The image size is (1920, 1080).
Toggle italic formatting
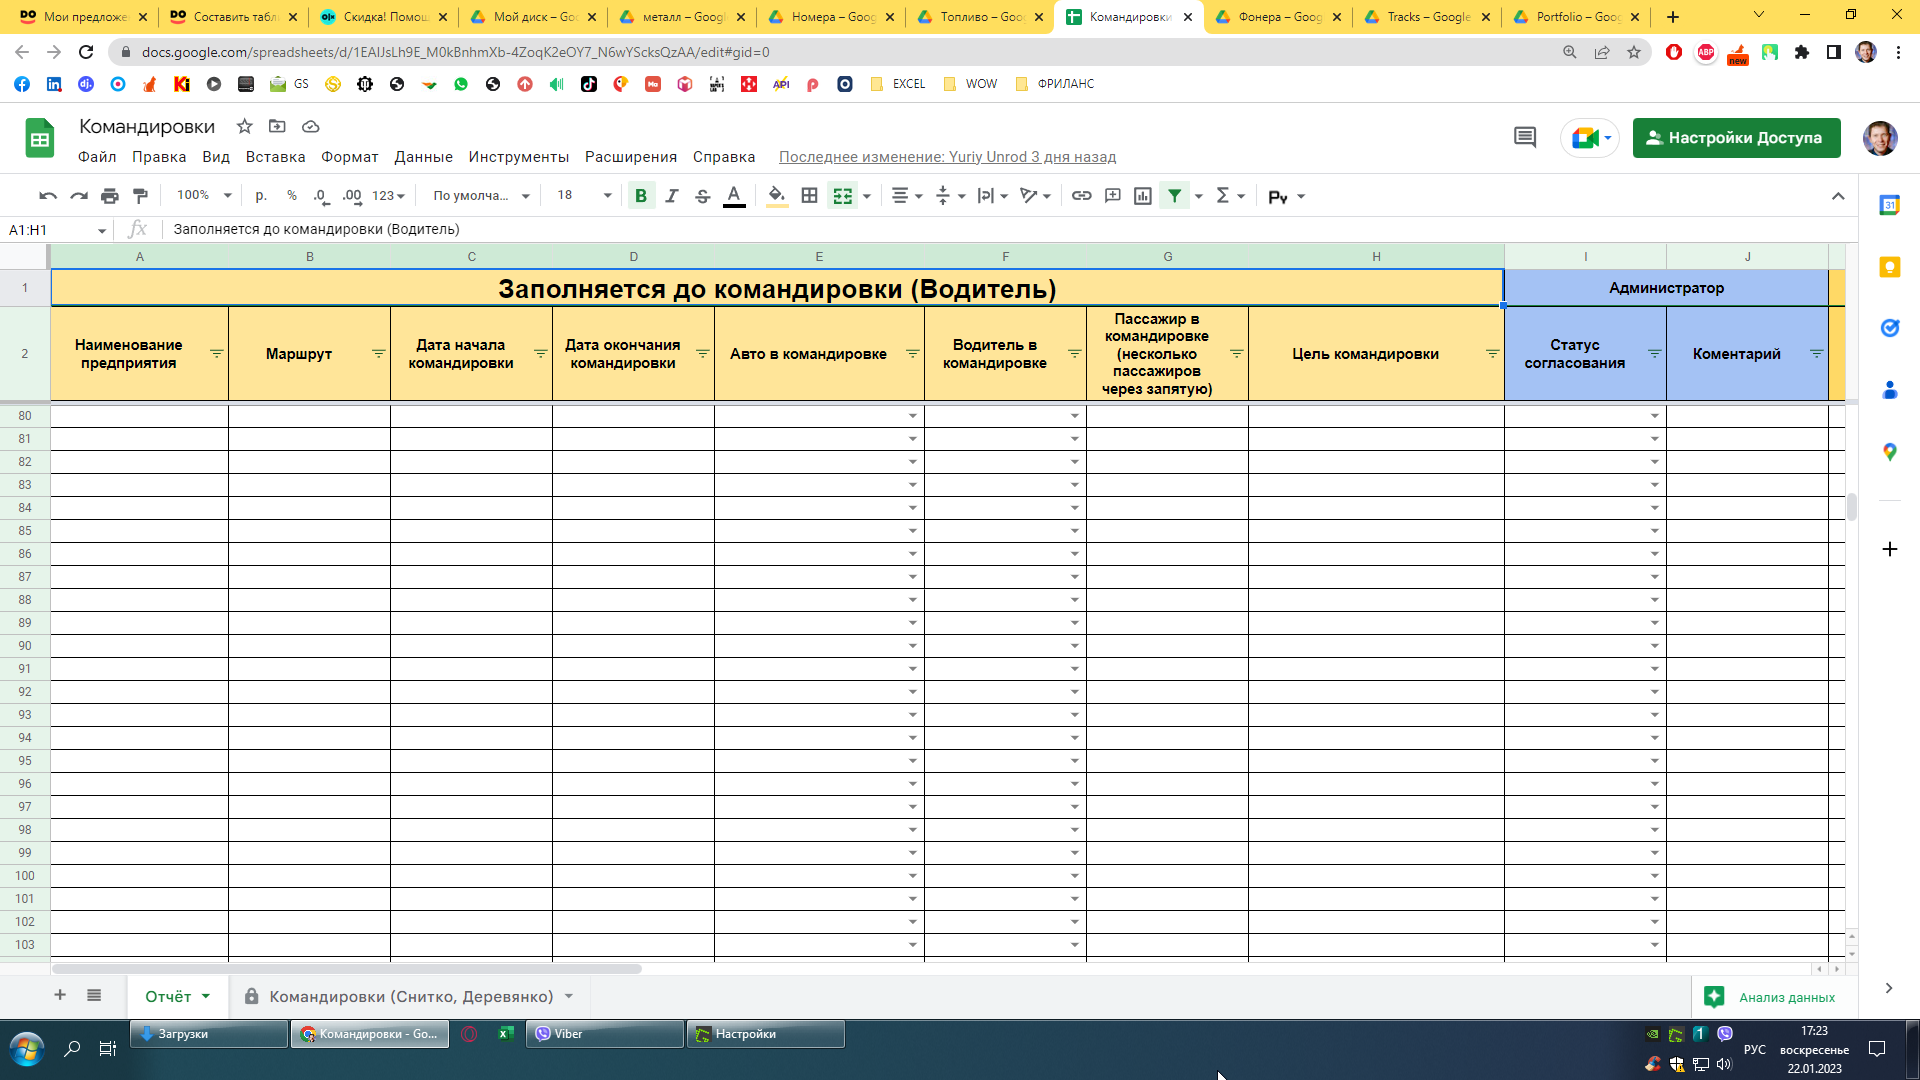672,196
